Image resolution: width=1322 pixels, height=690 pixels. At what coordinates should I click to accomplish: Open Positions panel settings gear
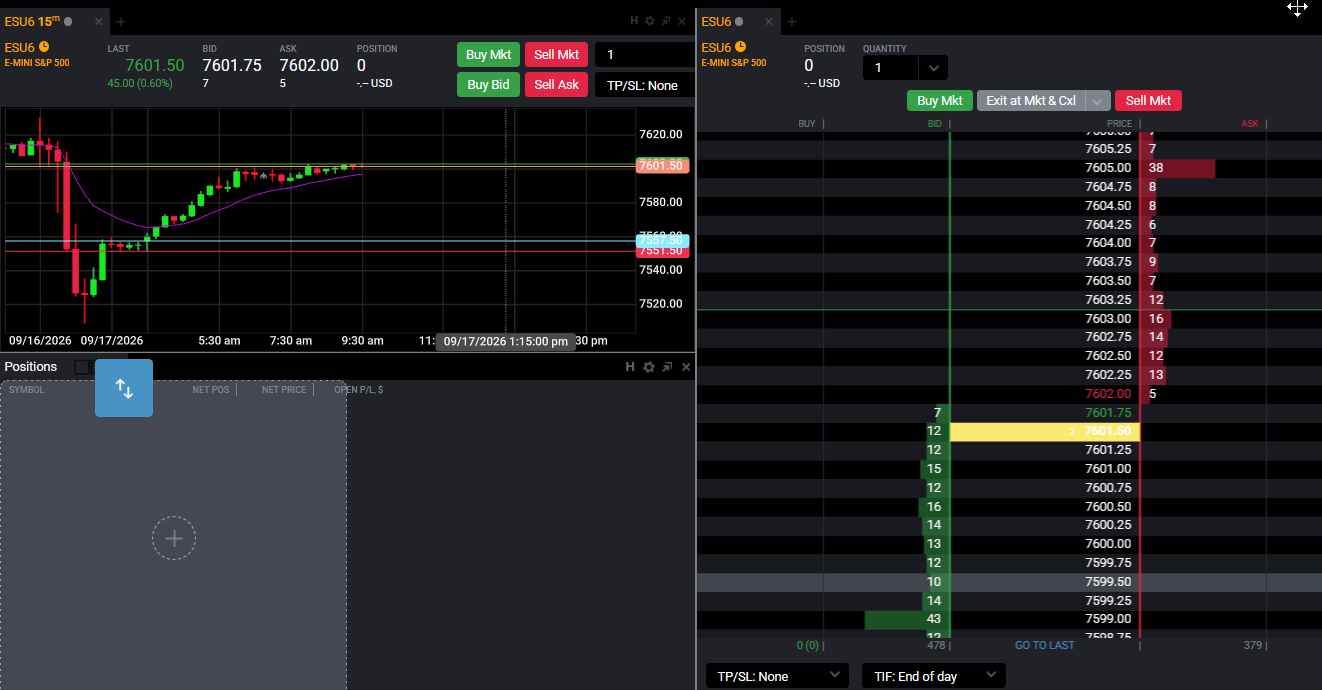point(649,367)
